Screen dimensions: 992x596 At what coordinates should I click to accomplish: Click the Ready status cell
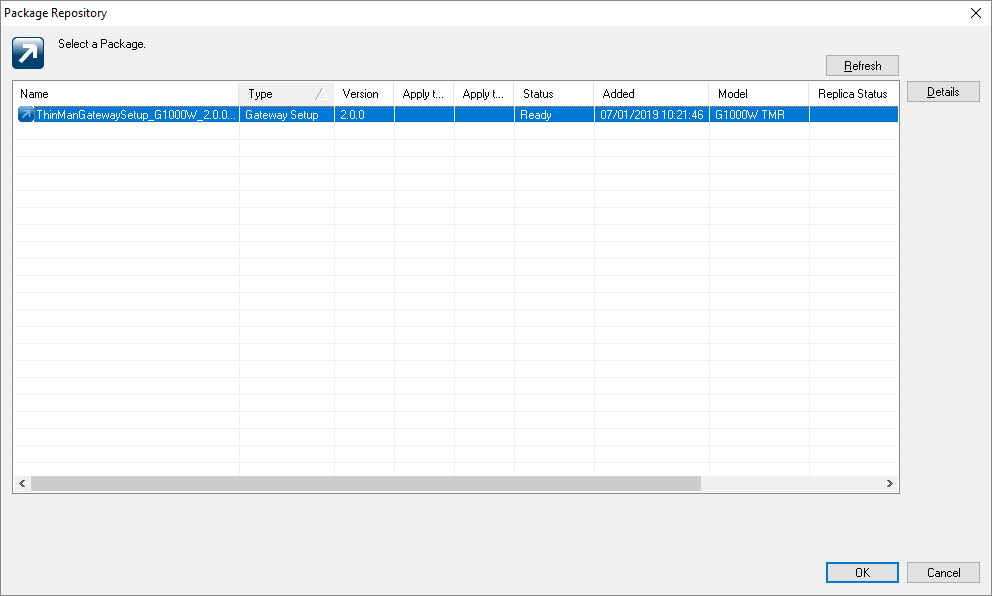tap(554, 115)
